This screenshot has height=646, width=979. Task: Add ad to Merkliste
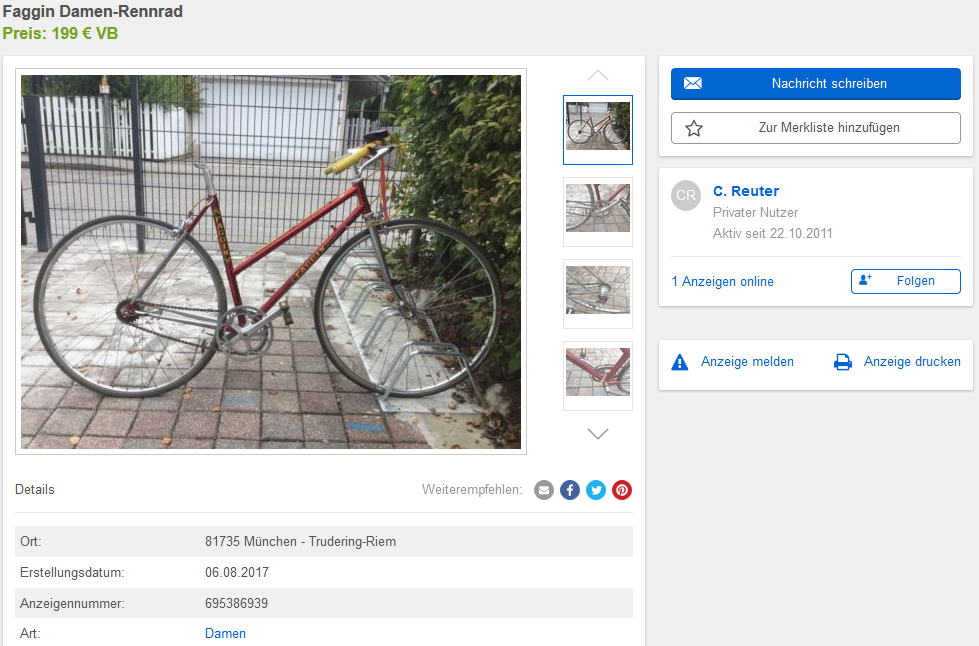[x=815, y=128]
